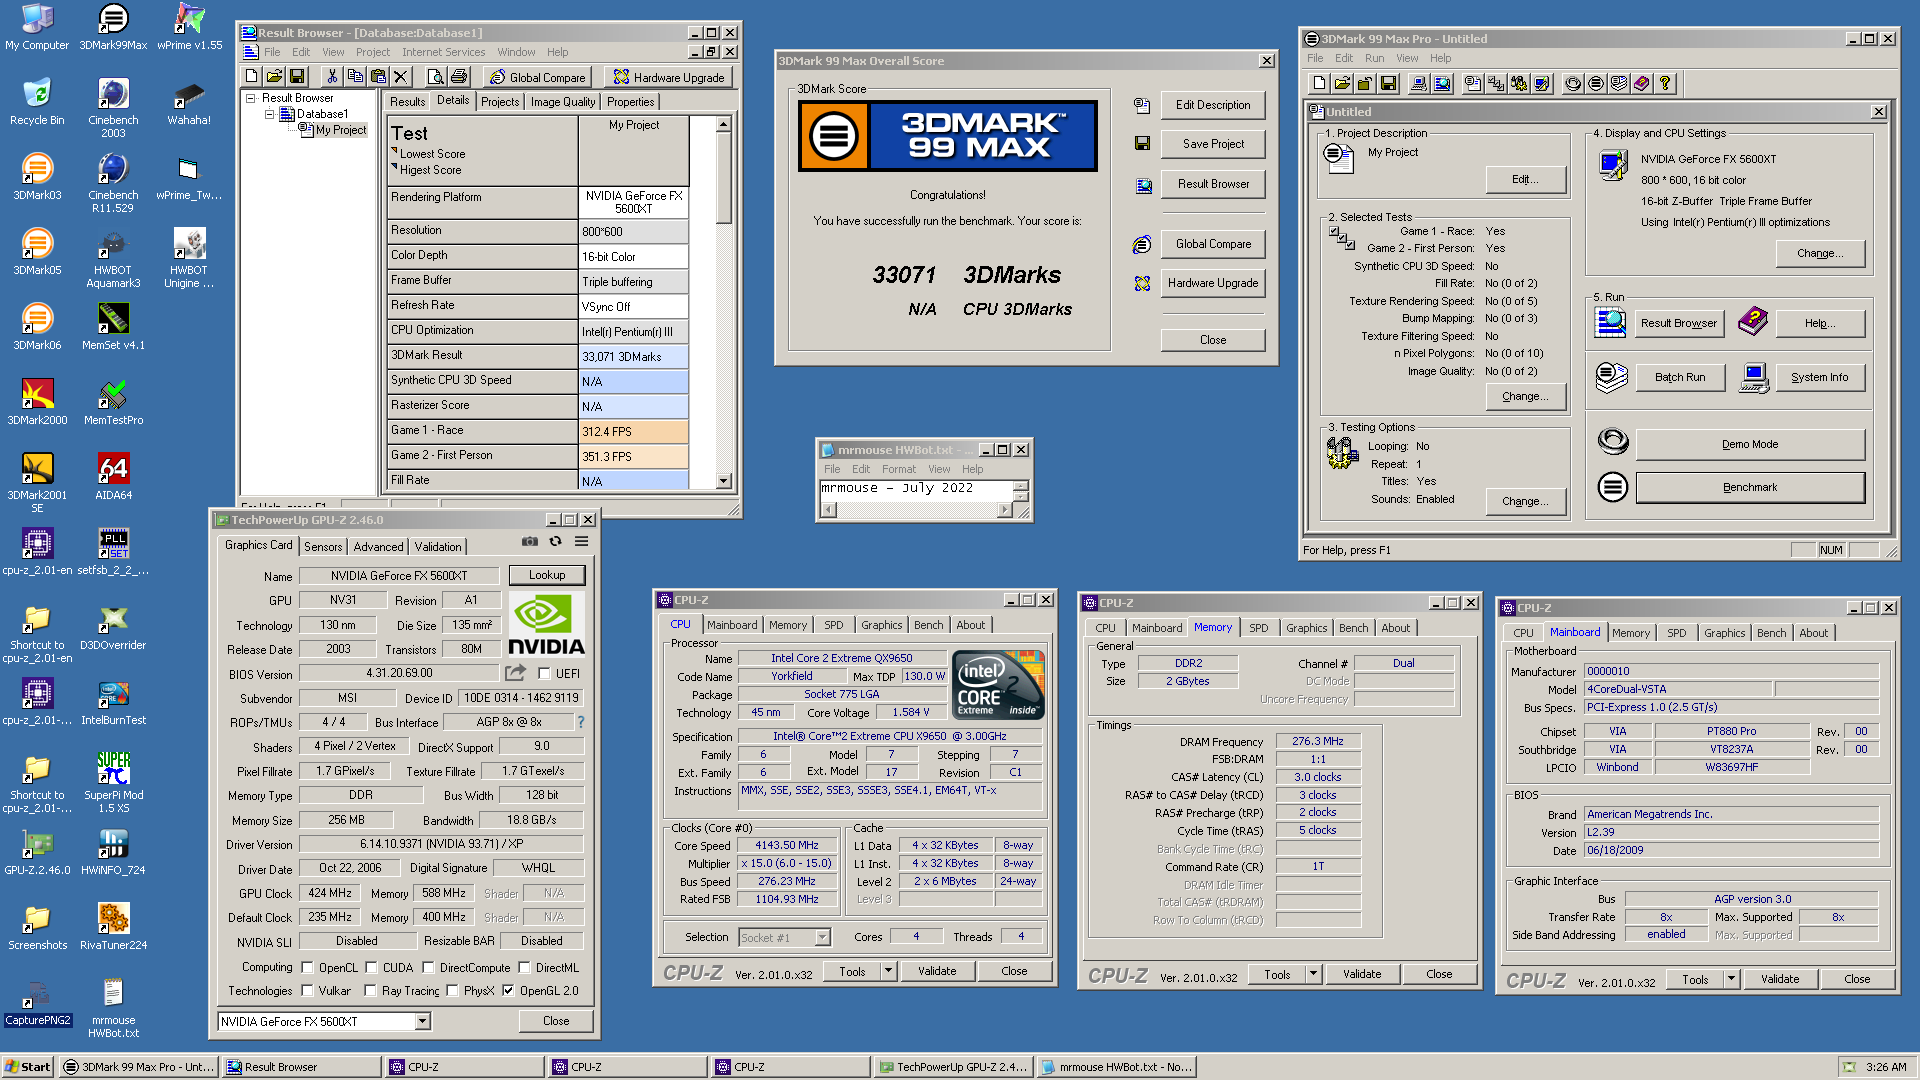The width and height of the screenshot is (1920, 1080).
Task: Click the Delete X icon in Result Browser
Action: point(400,77)
